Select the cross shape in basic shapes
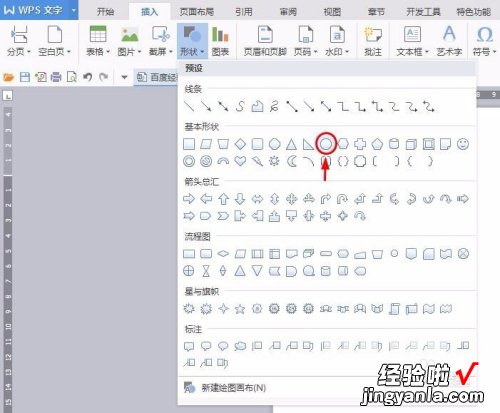 360,144
